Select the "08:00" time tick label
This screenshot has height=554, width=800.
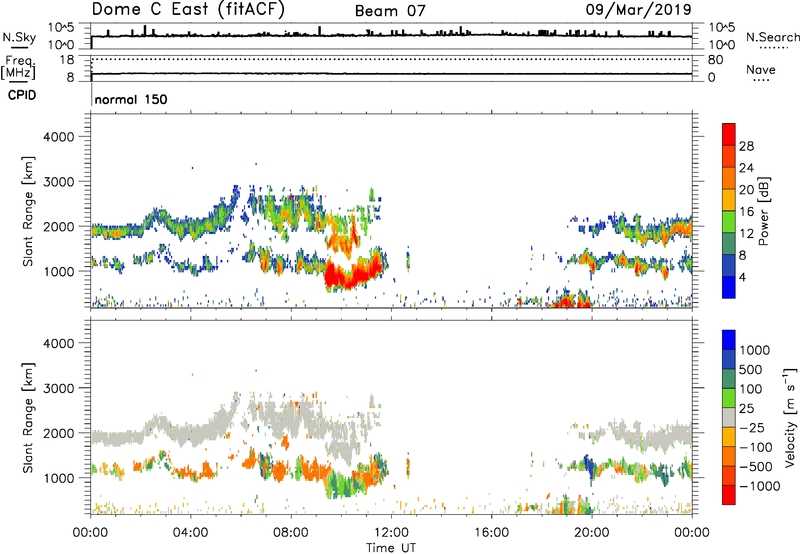(x=291, y=533)
